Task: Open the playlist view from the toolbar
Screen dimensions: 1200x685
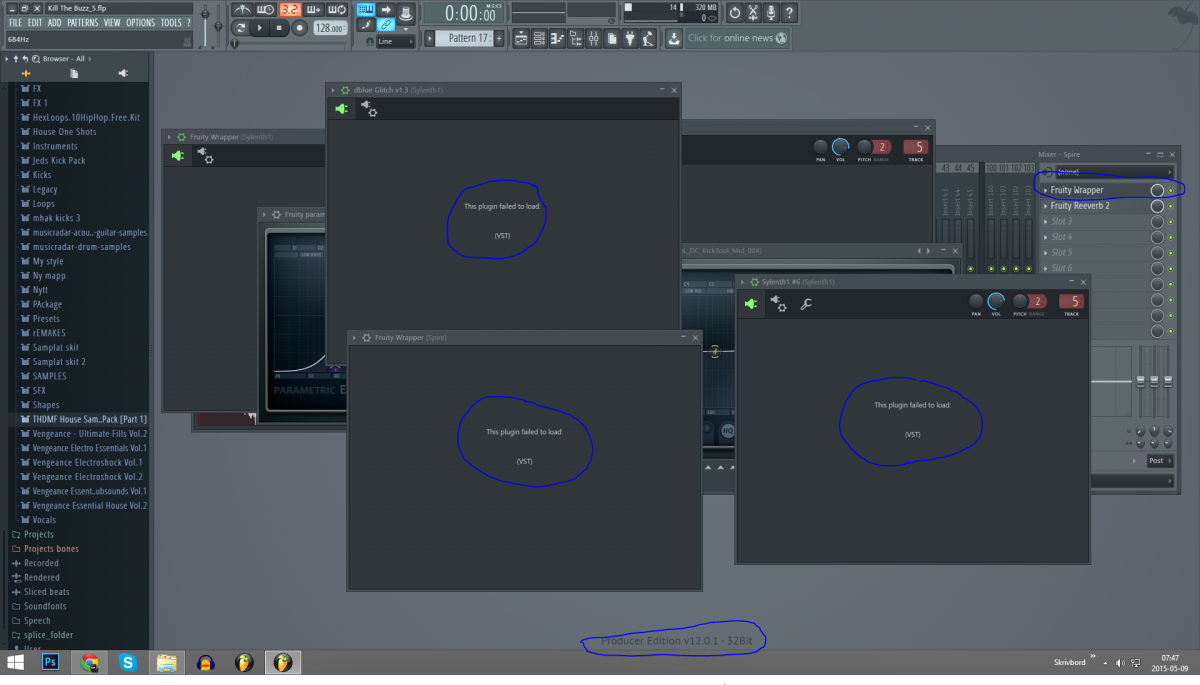Action: point(521,39)
